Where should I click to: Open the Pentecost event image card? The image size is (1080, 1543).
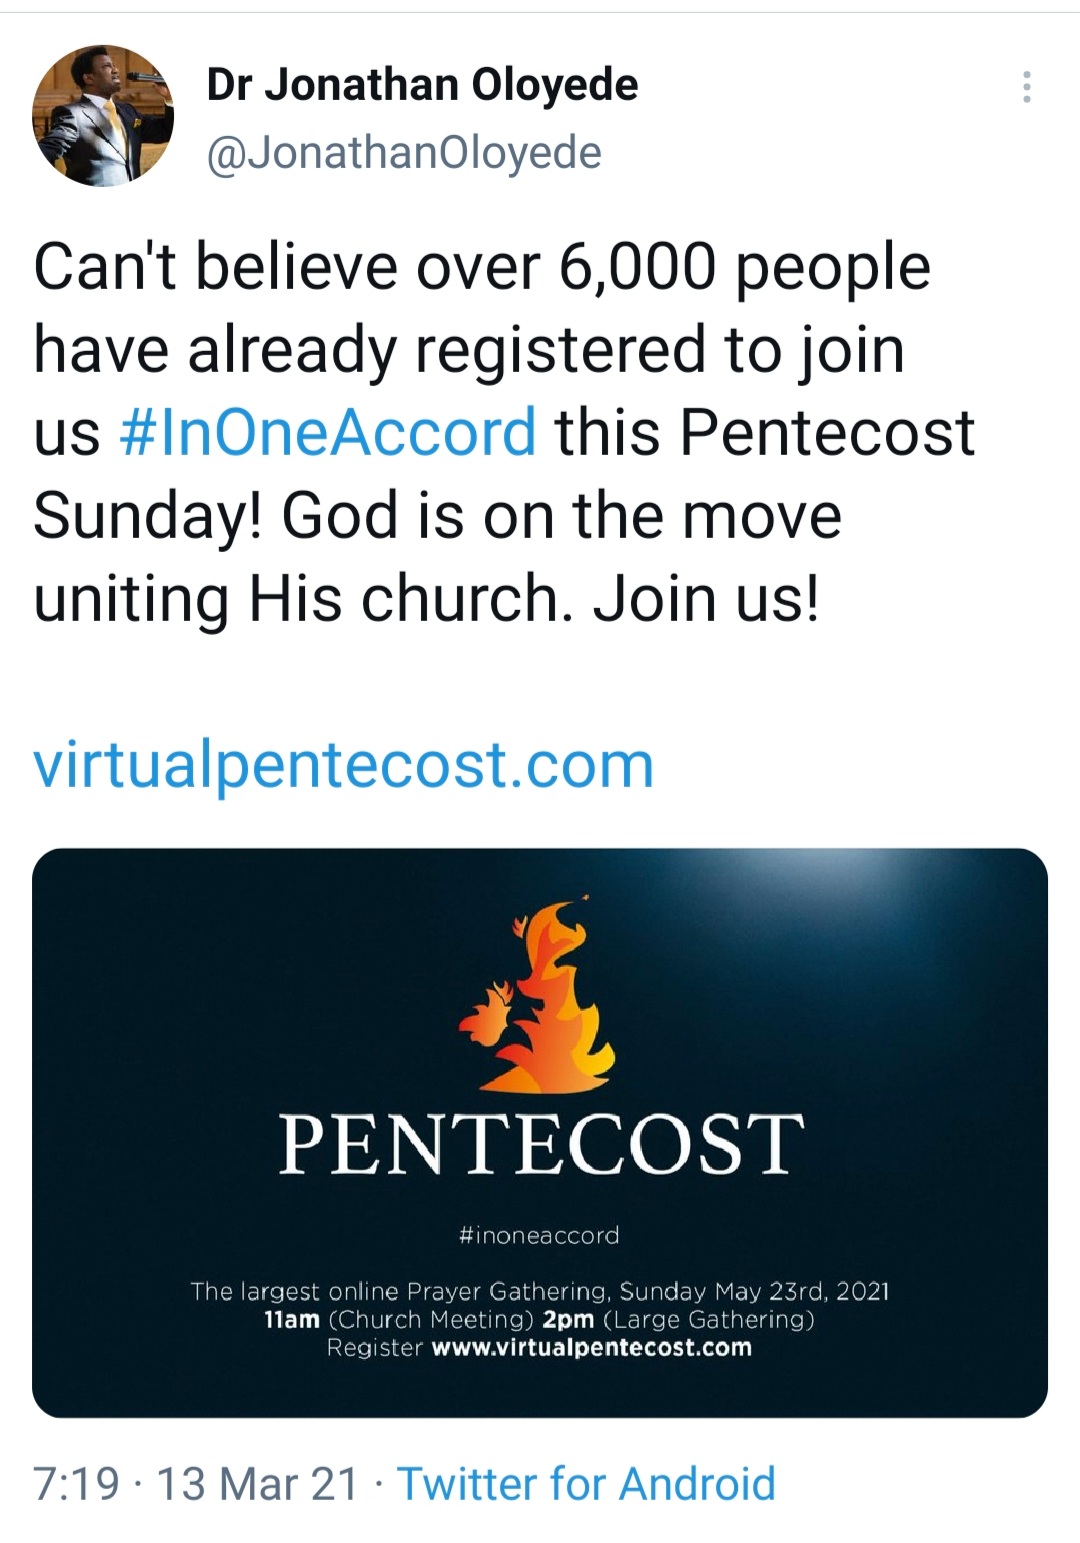pos(540,1133)
